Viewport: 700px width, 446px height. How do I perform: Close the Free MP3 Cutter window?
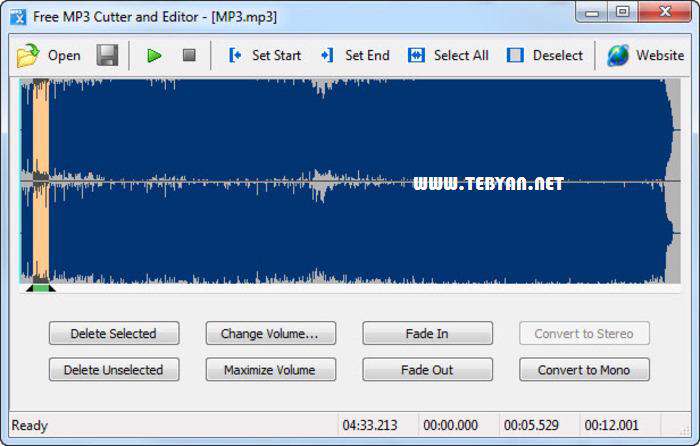665,12
